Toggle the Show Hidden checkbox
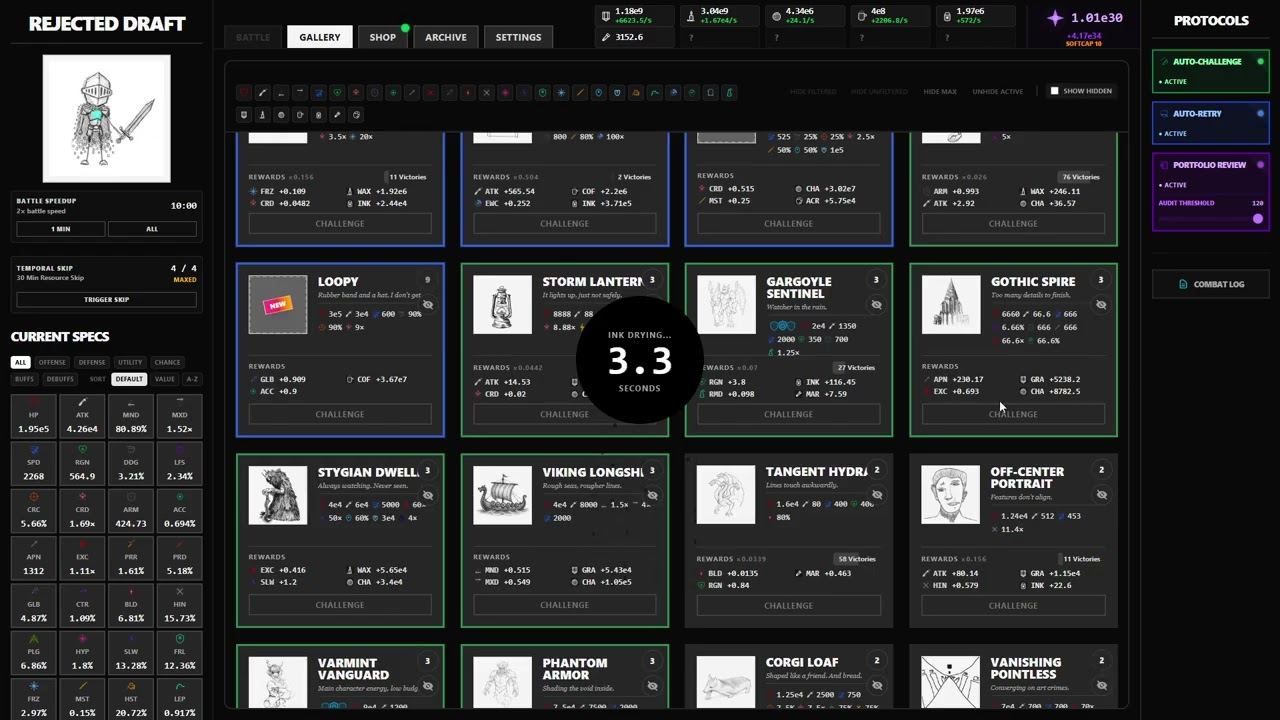Image resolution: width=1280 pixels, height=720 pixels. pyautogui.click(x=1054, y=91)
